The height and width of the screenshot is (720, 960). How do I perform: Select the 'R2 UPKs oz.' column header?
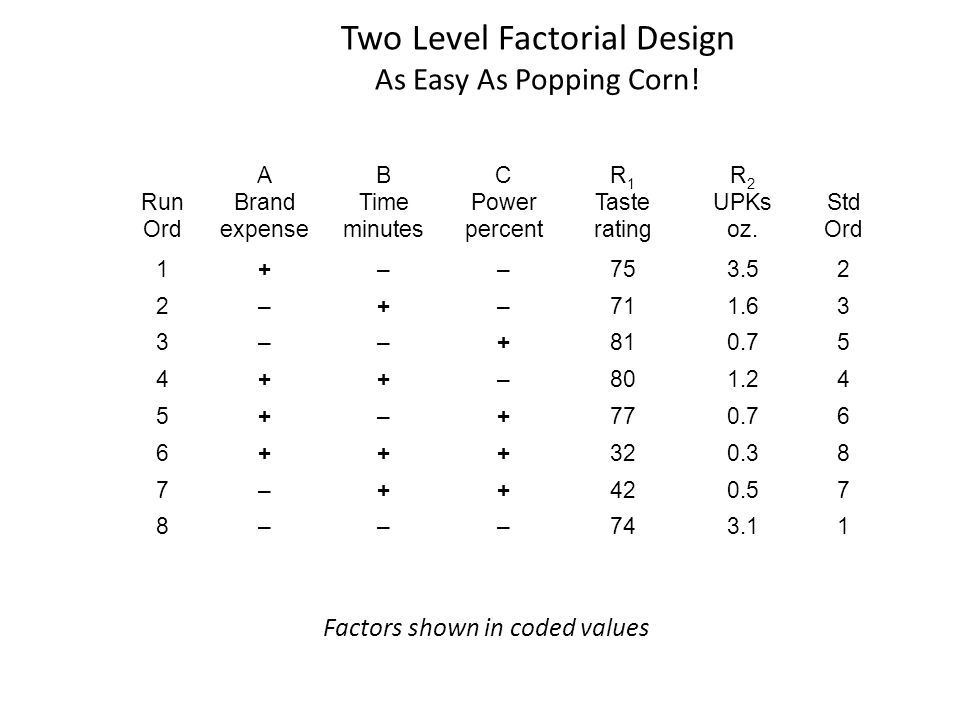pyautogui.click(x=742, y=203)
